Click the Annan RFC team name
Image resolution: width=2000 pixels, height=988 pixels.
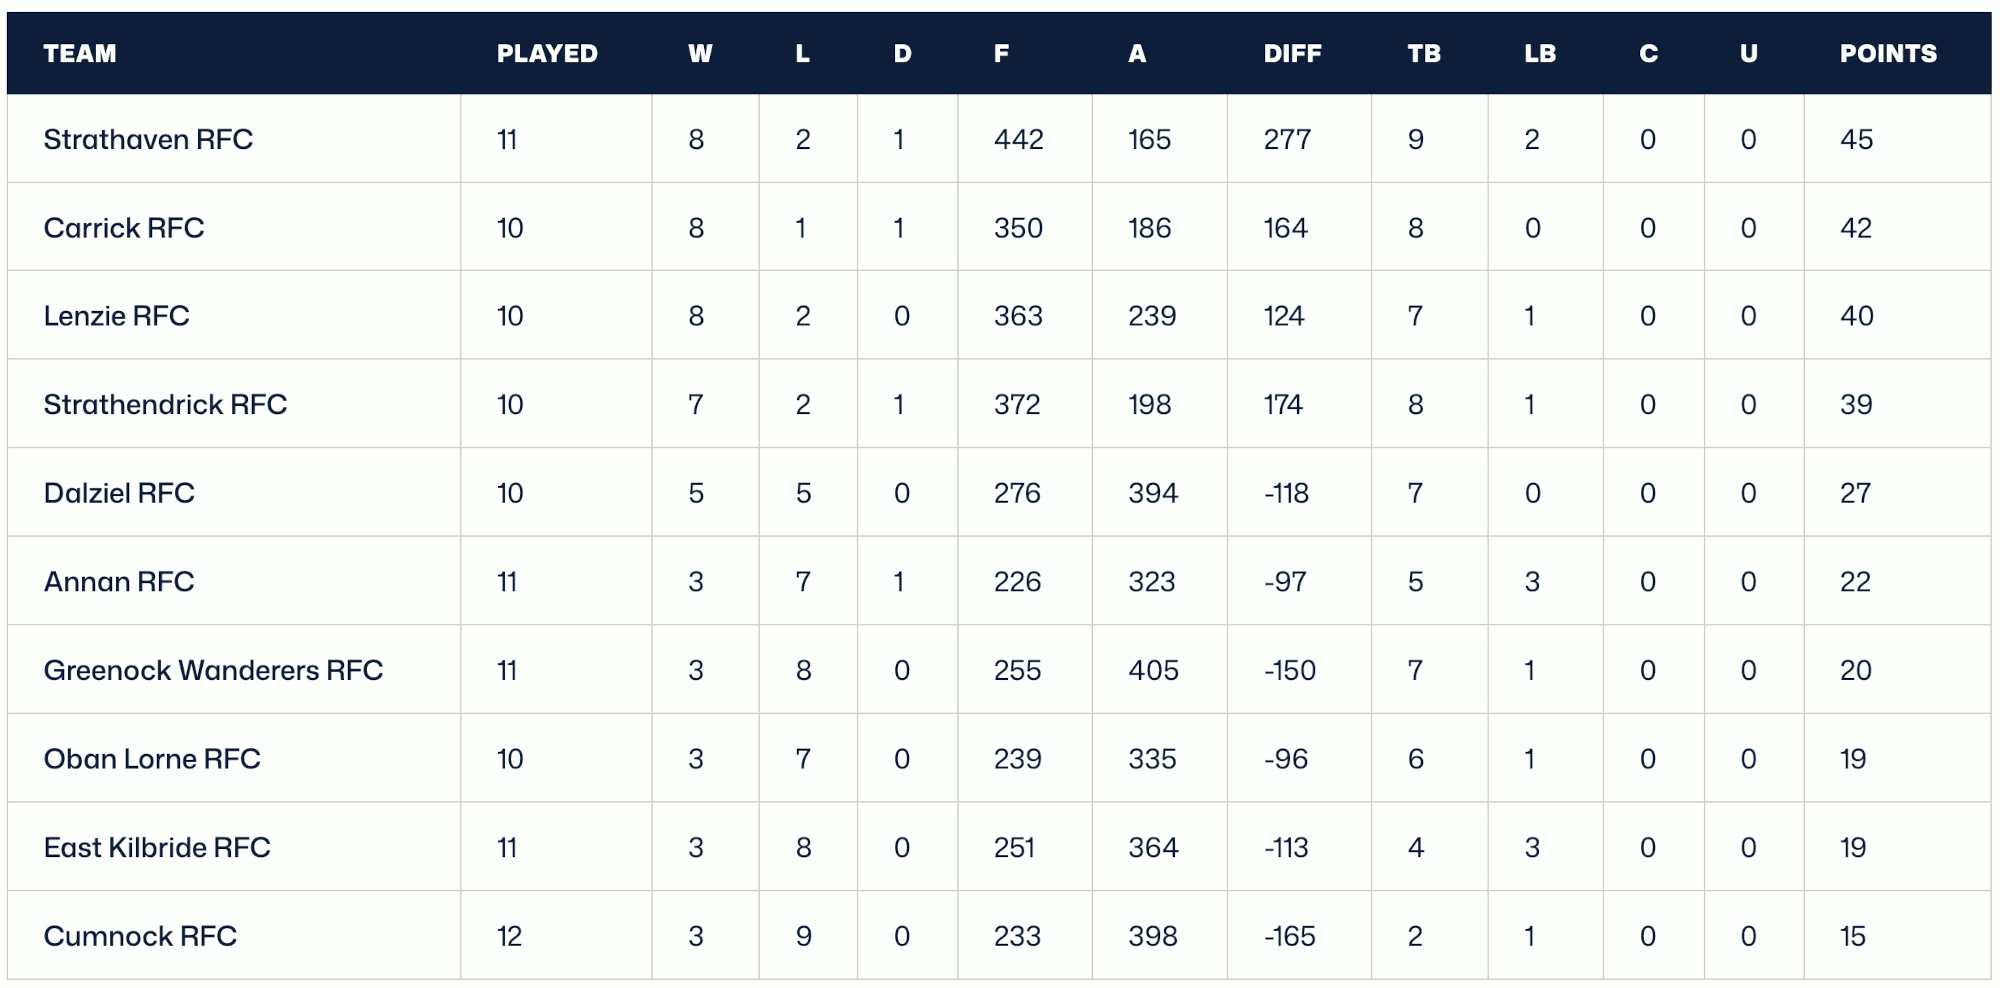coord(119,581)
